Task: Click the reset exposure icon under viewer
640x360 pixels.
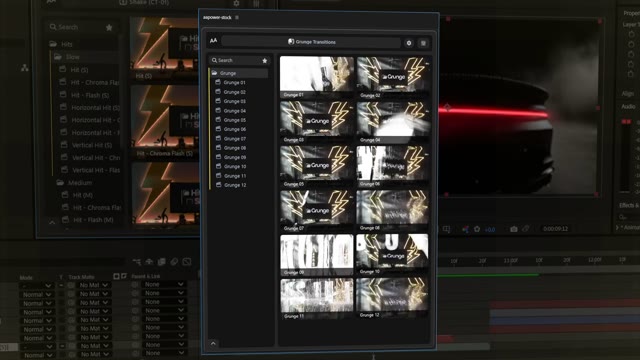Action: pyautogui.click(x=477, y=229)
